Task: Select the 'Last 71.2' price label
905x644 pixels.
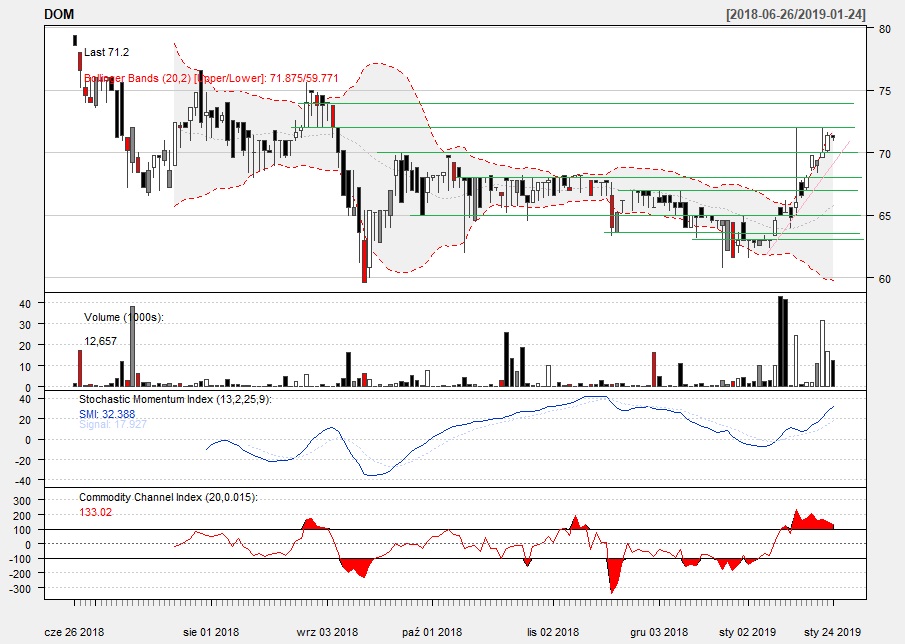Action: pyautogui.click(x=107, y=53)
